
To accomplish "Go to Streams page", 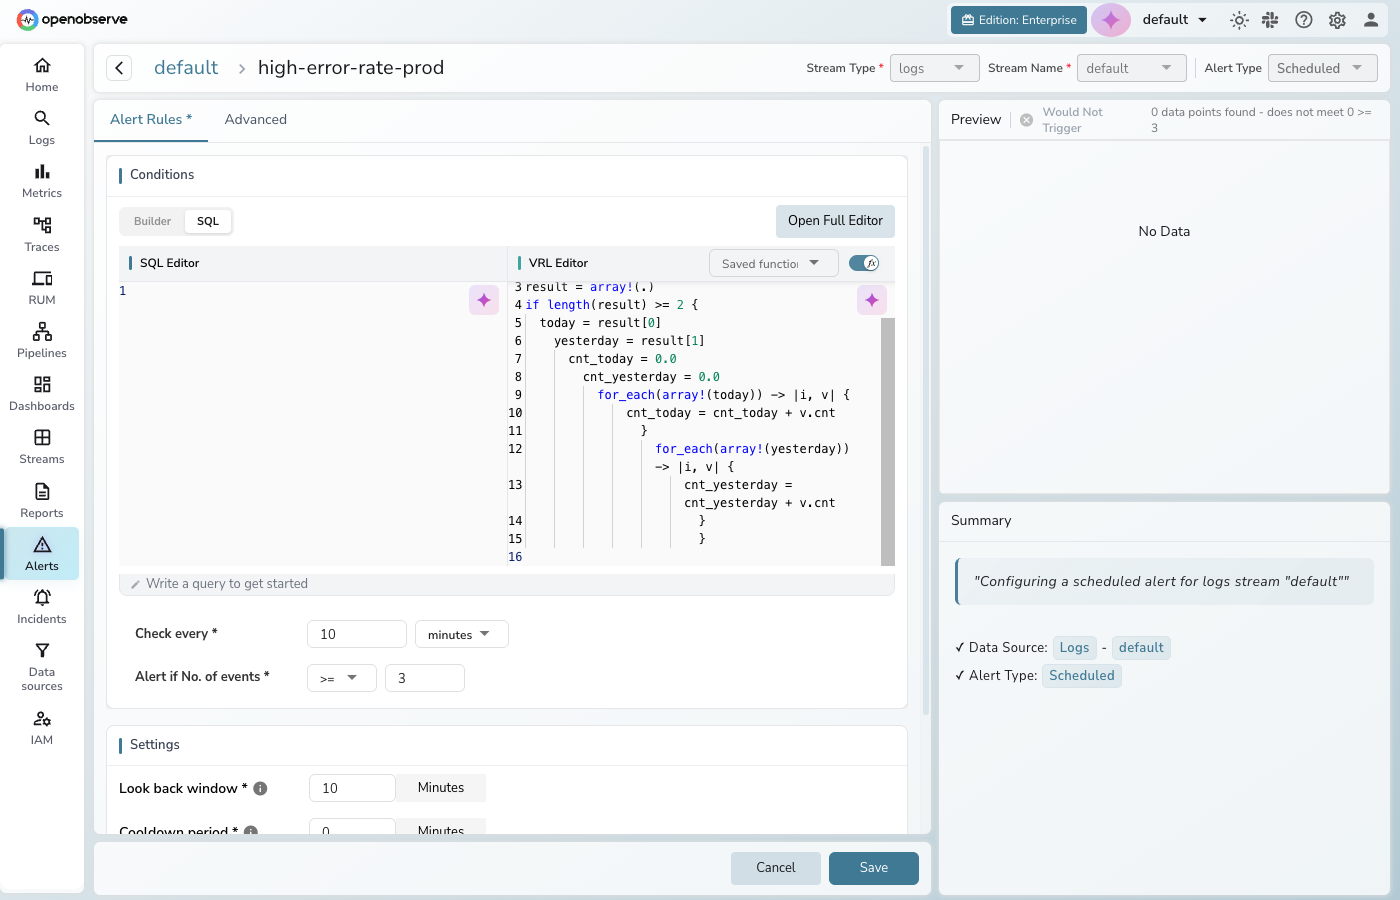I will coord(42,447).
